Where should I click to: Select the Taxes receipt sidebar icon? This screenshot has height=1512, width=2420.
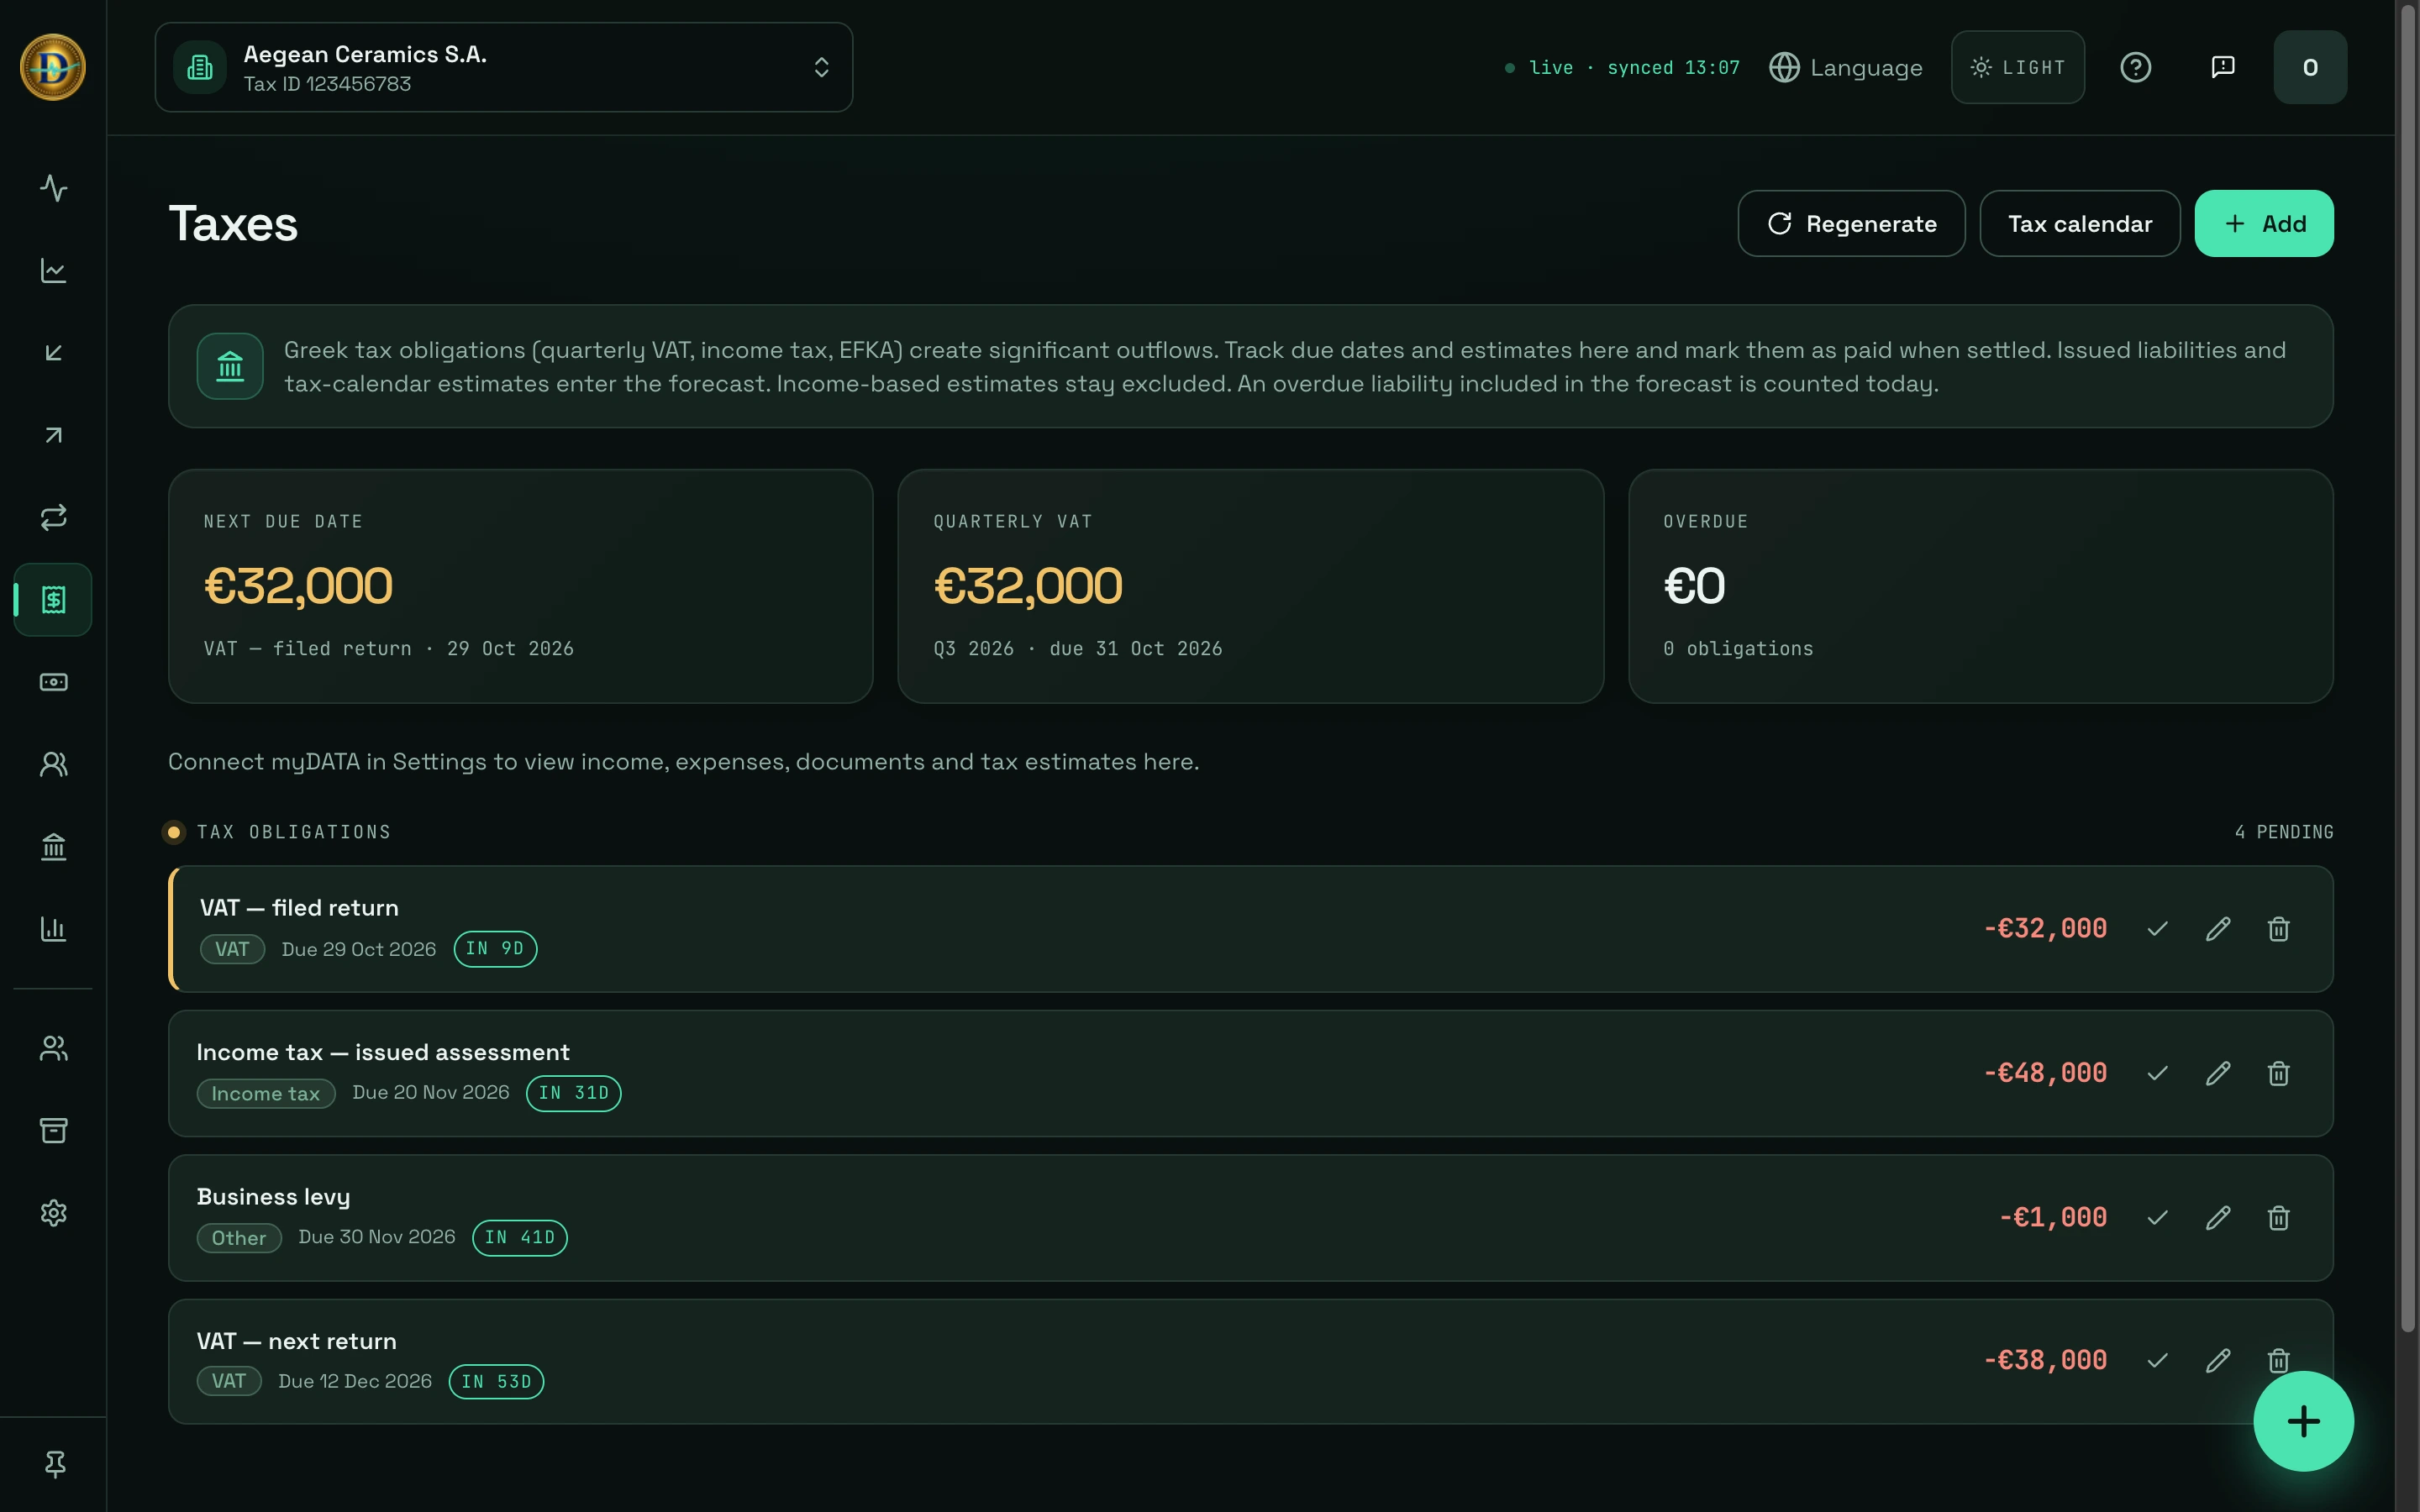[53, 600]
